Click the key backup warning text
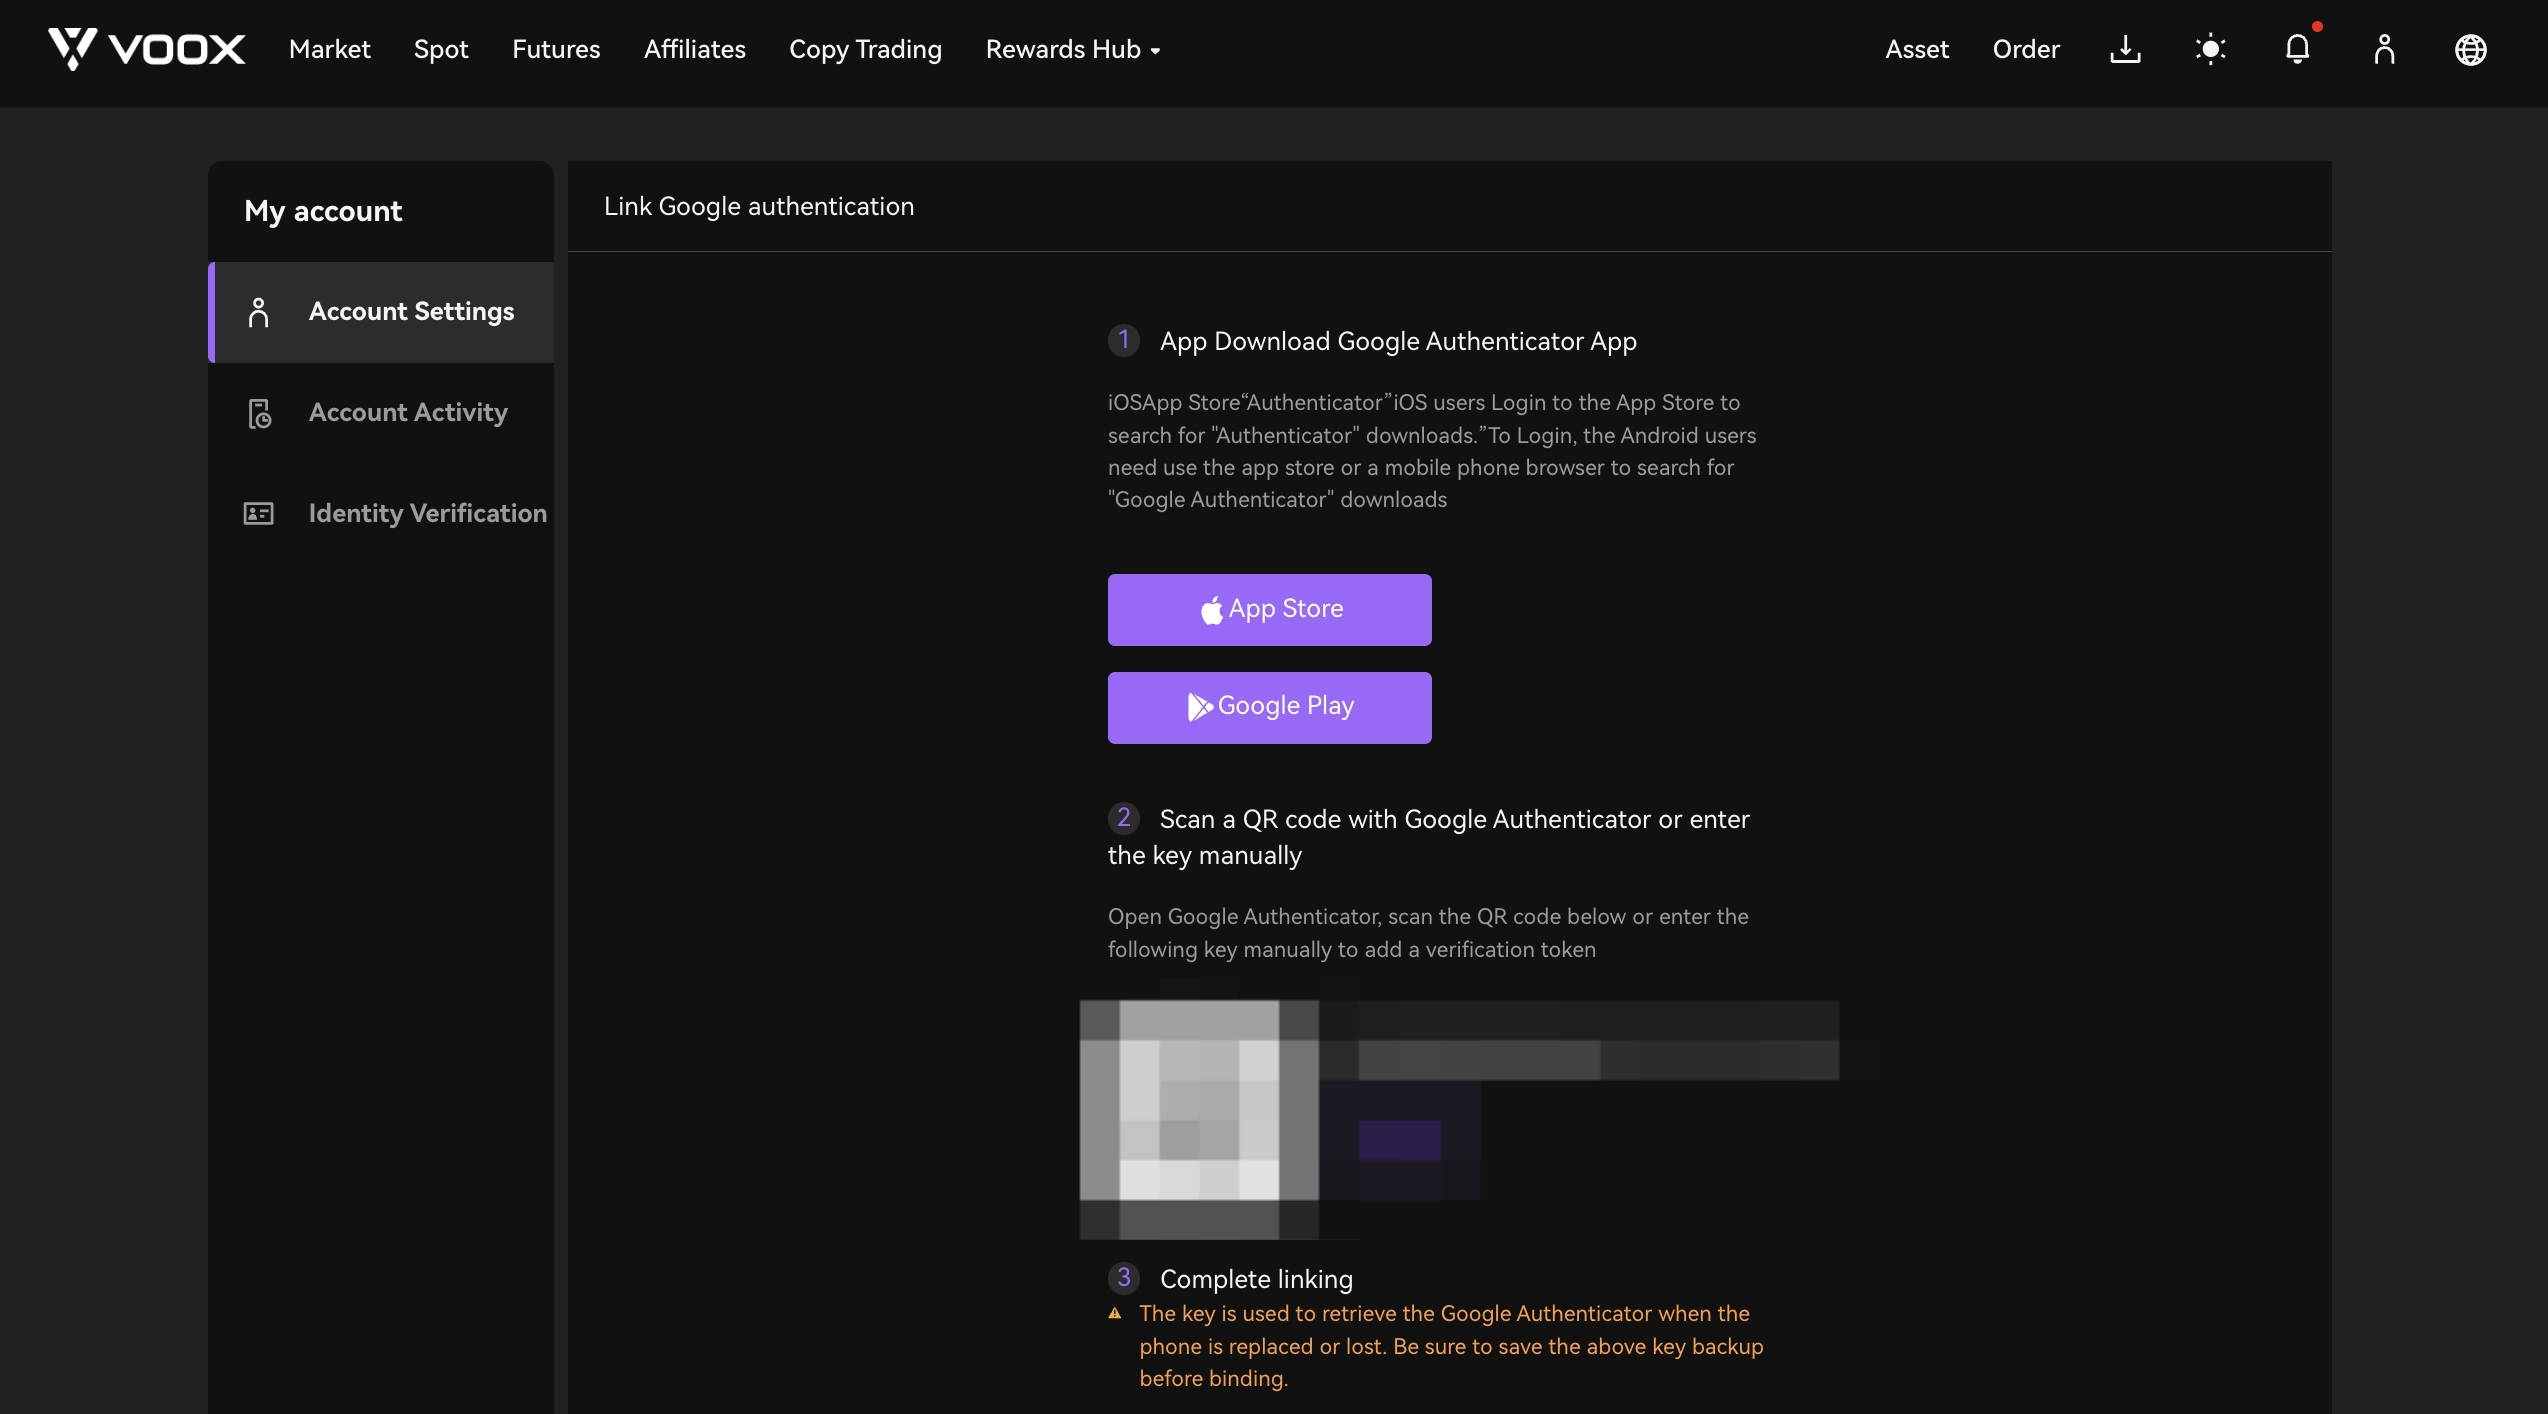Image resolution: width=2548 pixels, height=1414 pixels. (x=1450, y=1346)
